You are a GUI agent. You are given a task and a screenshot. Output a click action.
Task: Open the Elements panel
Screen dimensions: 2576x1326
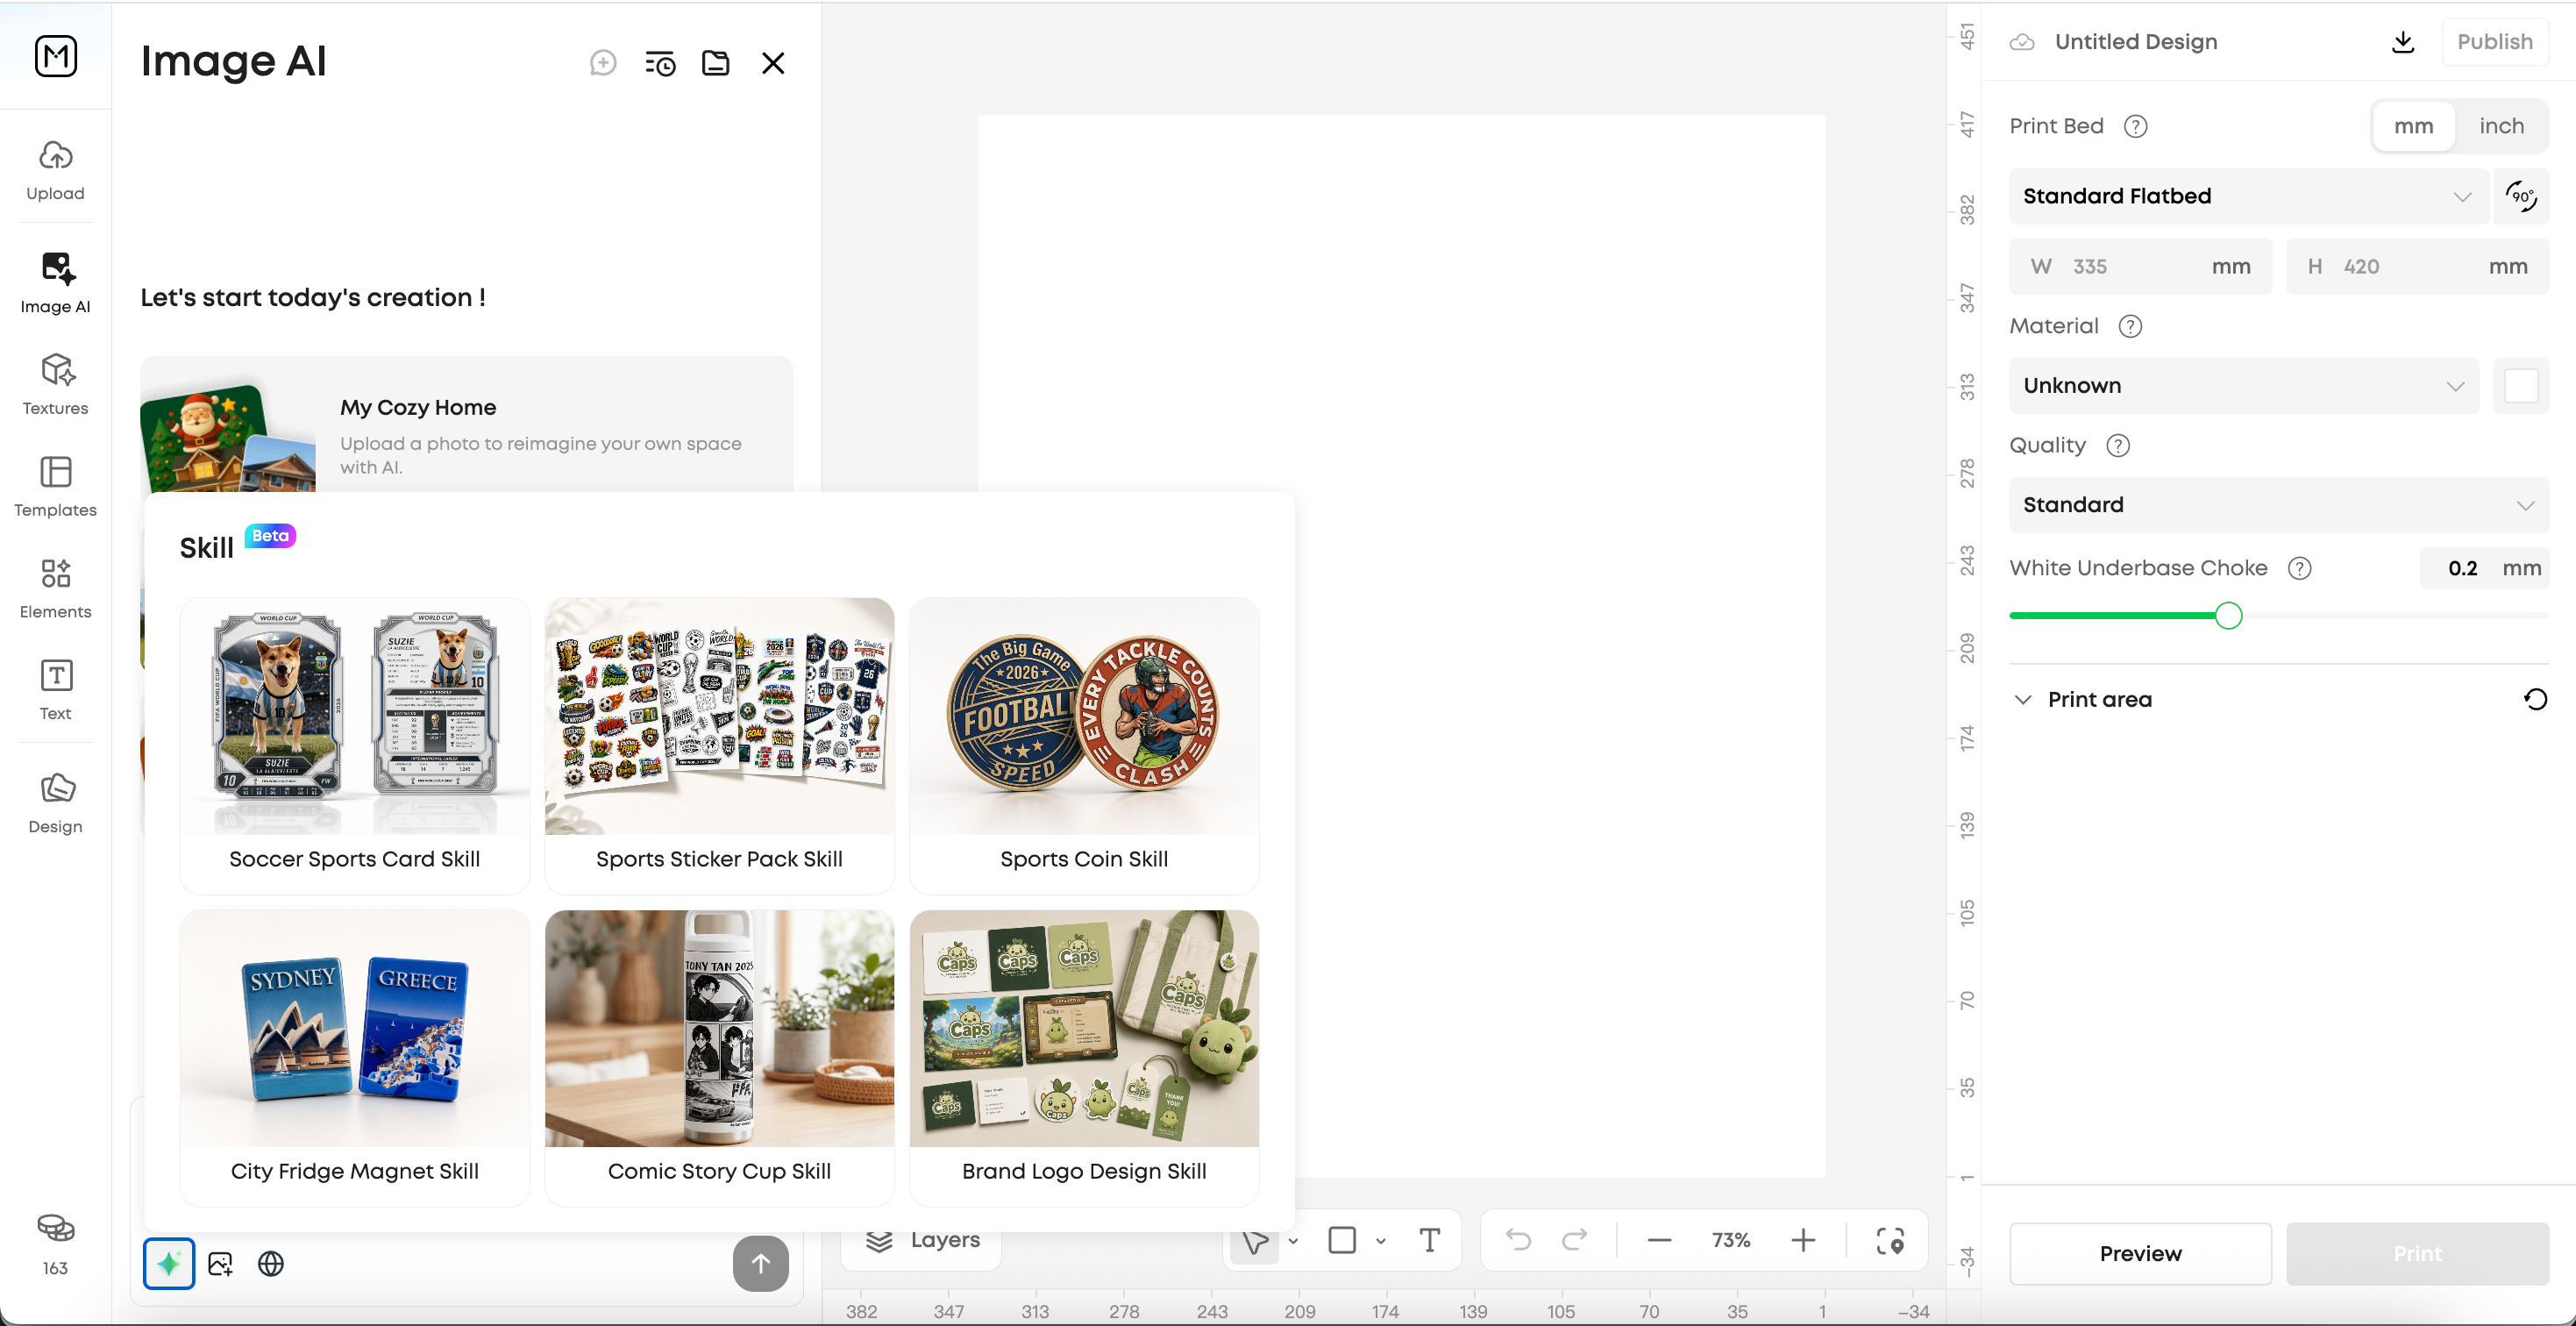(55, 588)
